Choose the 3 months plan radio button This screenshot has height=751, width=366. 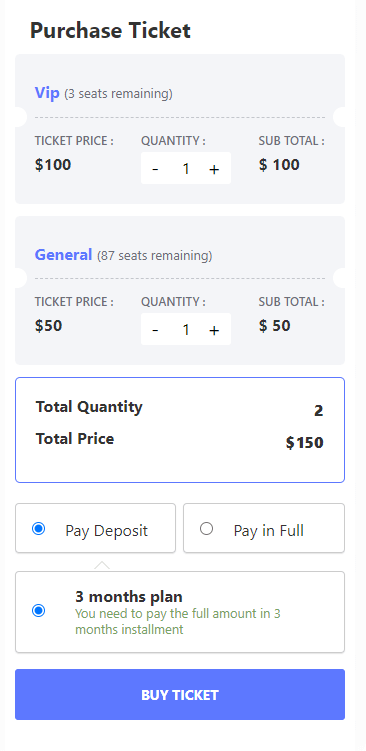tap(38, 611)
